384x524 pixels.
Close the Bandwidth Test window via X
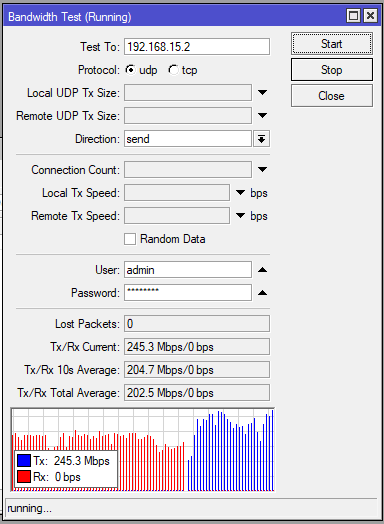tap(370, 16)
